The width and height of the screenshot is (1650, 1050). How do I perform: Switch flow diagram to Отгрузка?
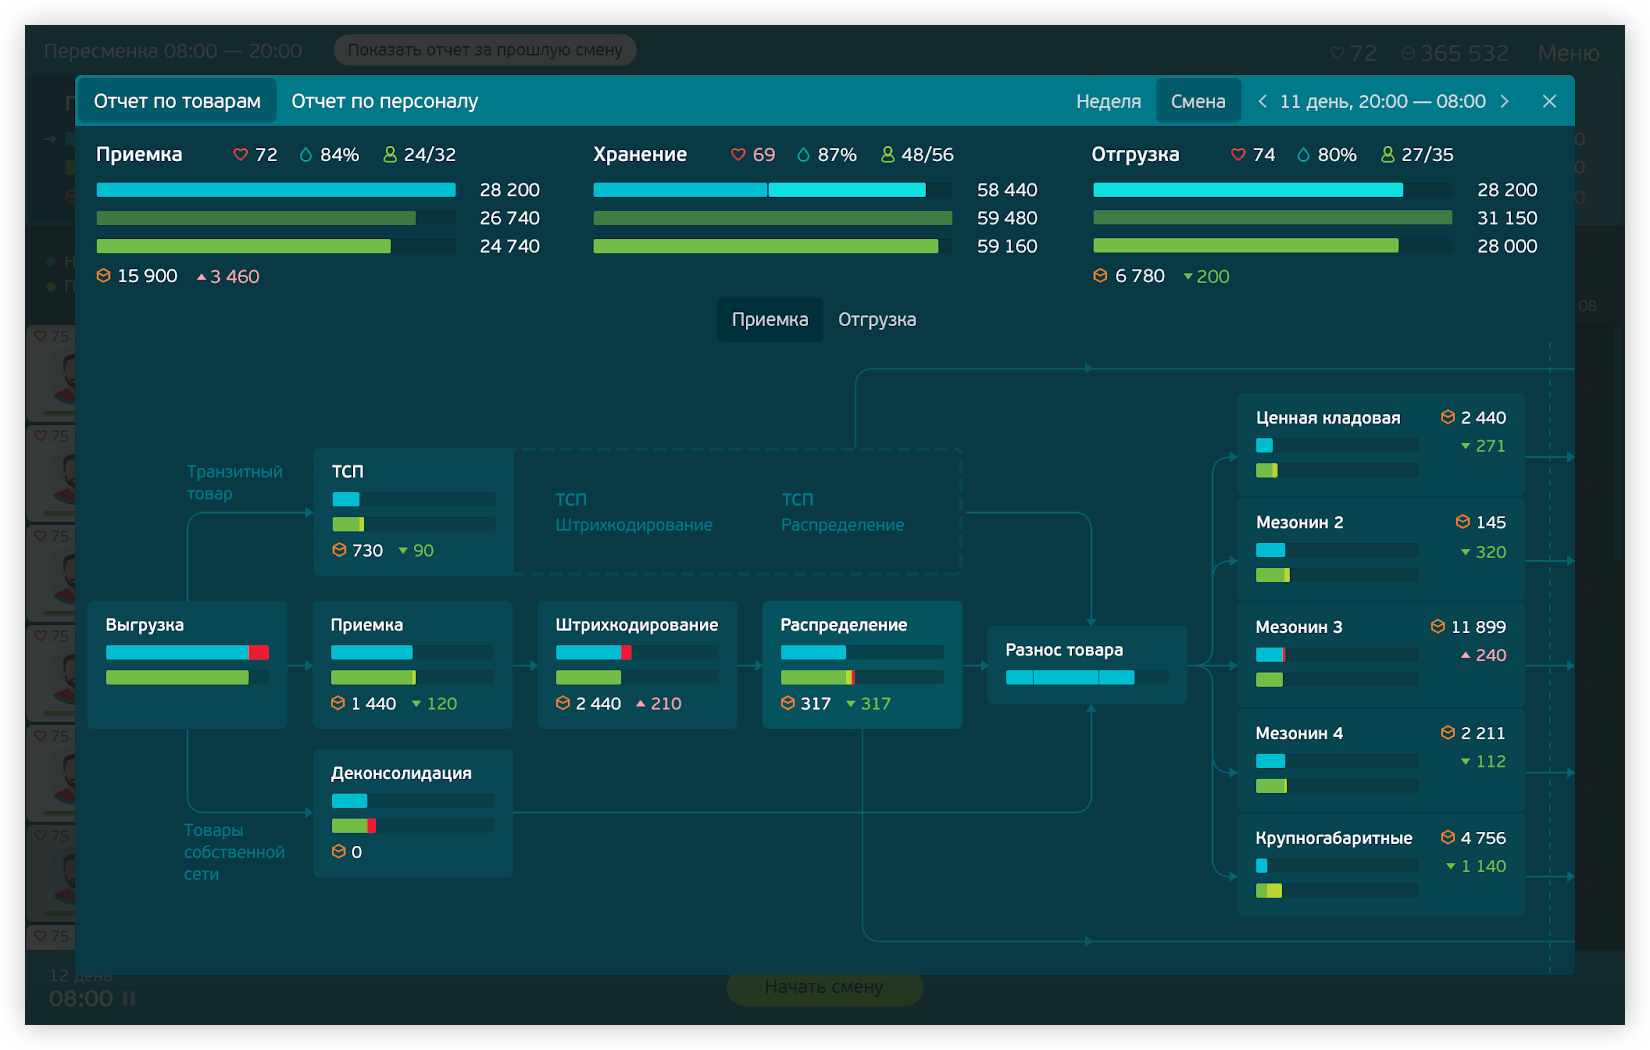[877, 319]
